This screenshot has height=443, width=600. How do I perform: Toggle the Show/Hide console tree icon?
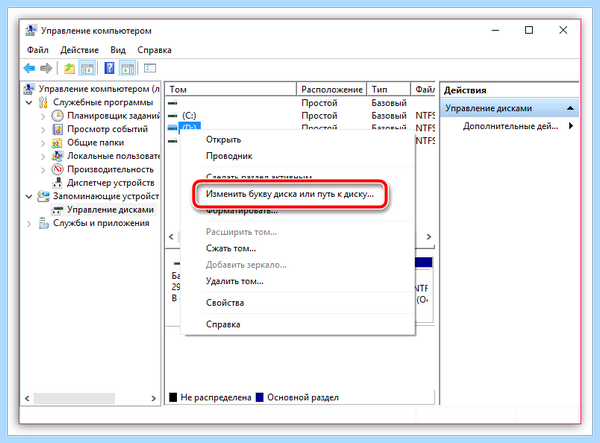point(87,68)
